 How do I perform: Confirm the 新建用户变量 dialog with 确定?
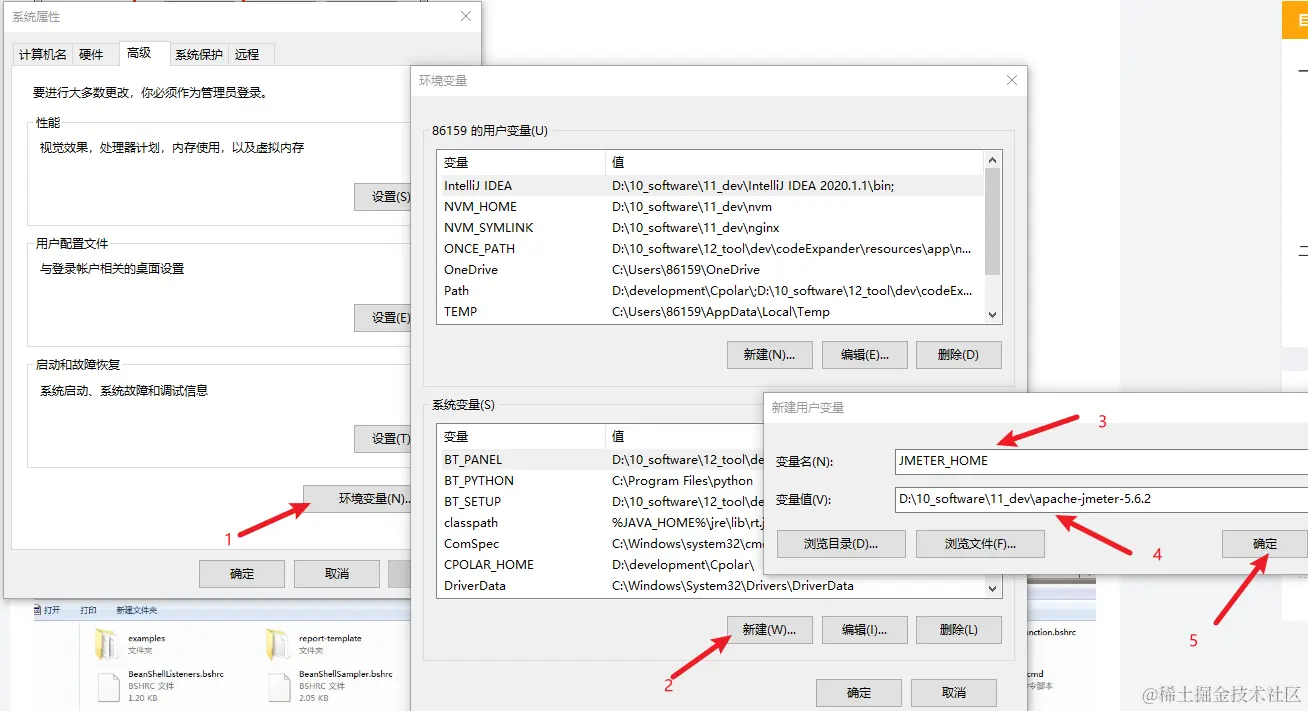coord(1265,544)
